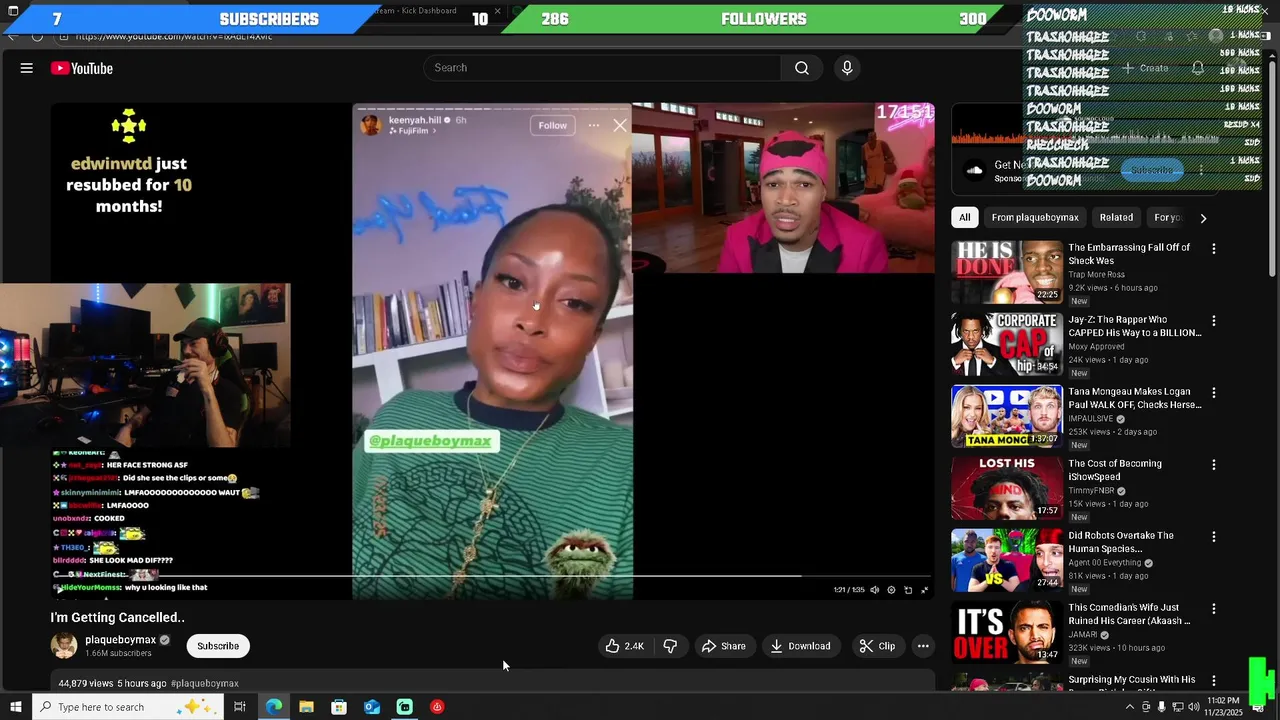
Task: Open the Create button in YouTube header
Action: tap(1145, 68)
